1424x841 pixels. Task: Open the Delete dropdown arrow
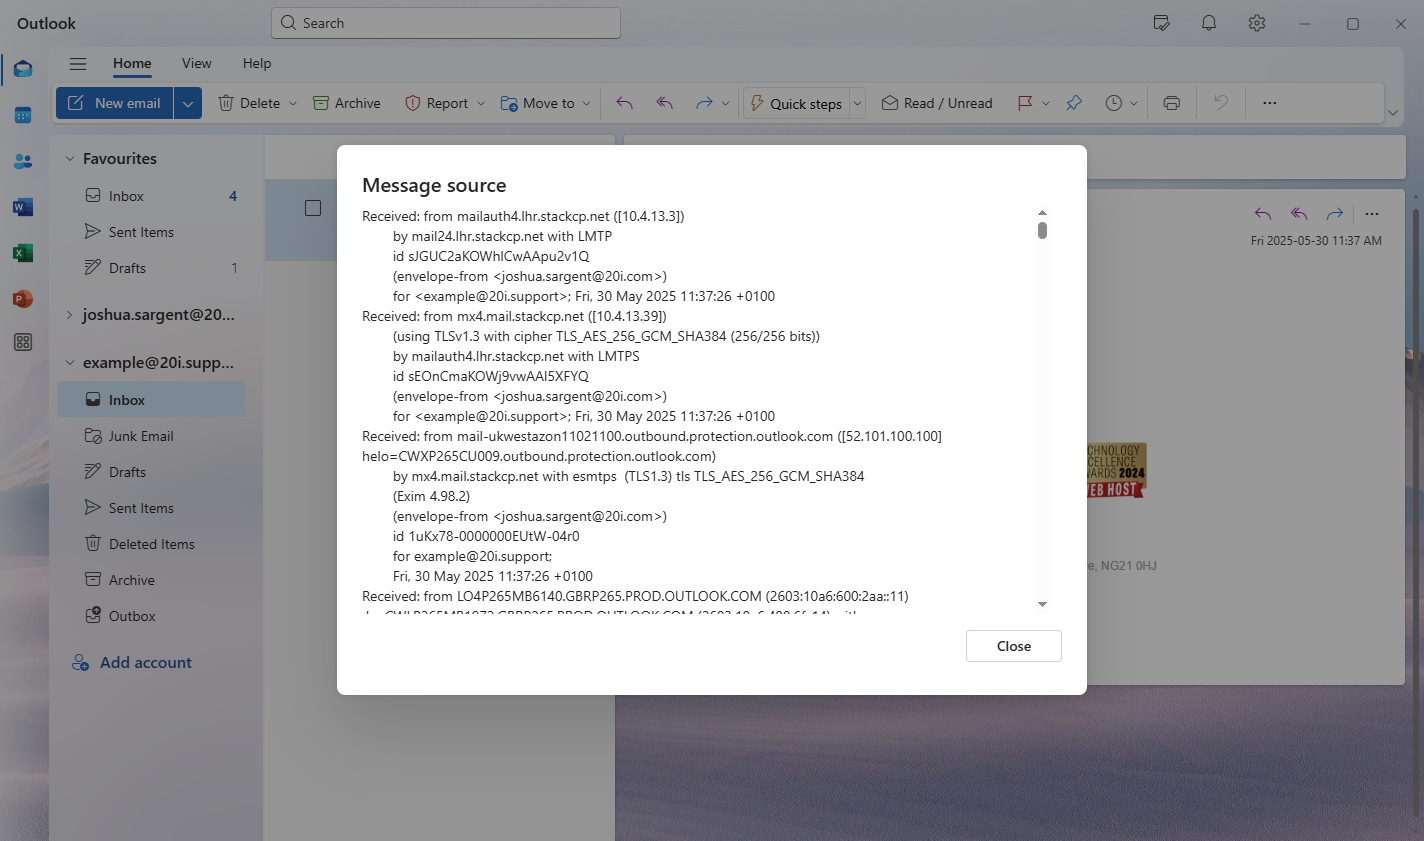coord(293,103)
